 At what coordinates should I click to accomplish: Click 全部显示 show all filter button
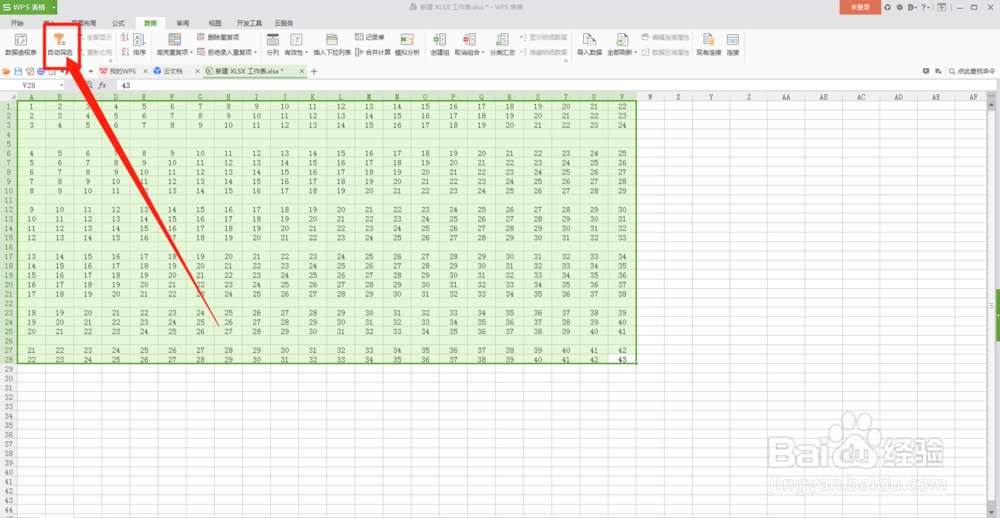pos(95,38)
